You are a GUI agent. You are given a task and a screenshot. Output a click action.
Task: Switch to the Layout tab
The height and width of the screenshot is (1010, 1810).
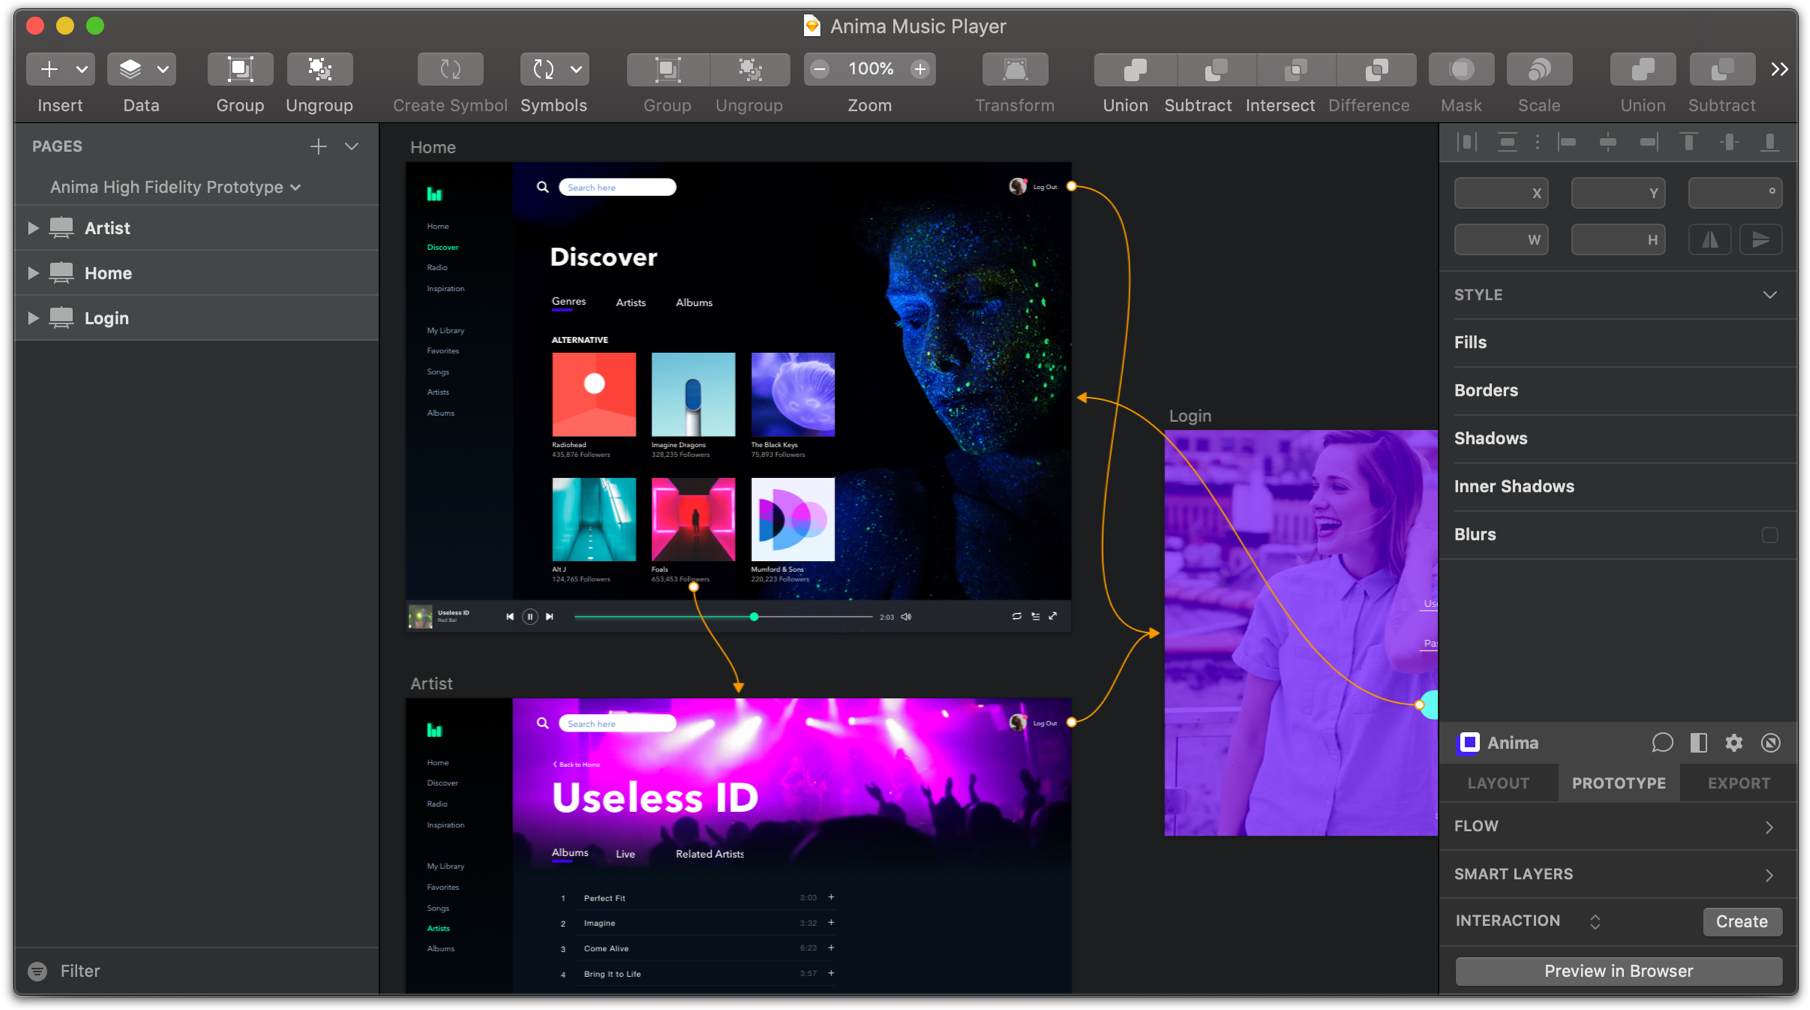[1498, 783]
